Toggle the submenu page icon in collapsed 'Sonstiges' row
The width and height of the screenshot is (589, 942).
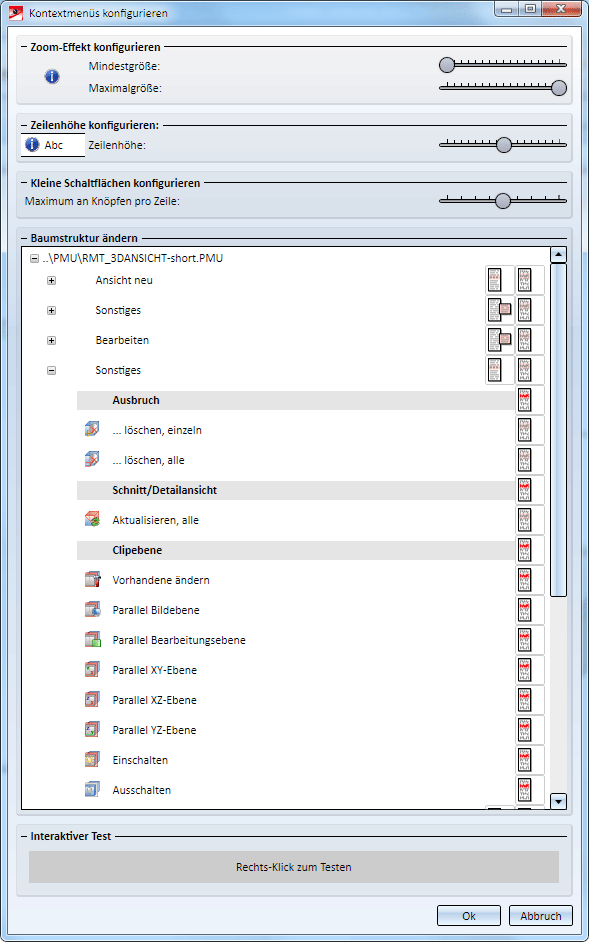[x=500, y=310]
